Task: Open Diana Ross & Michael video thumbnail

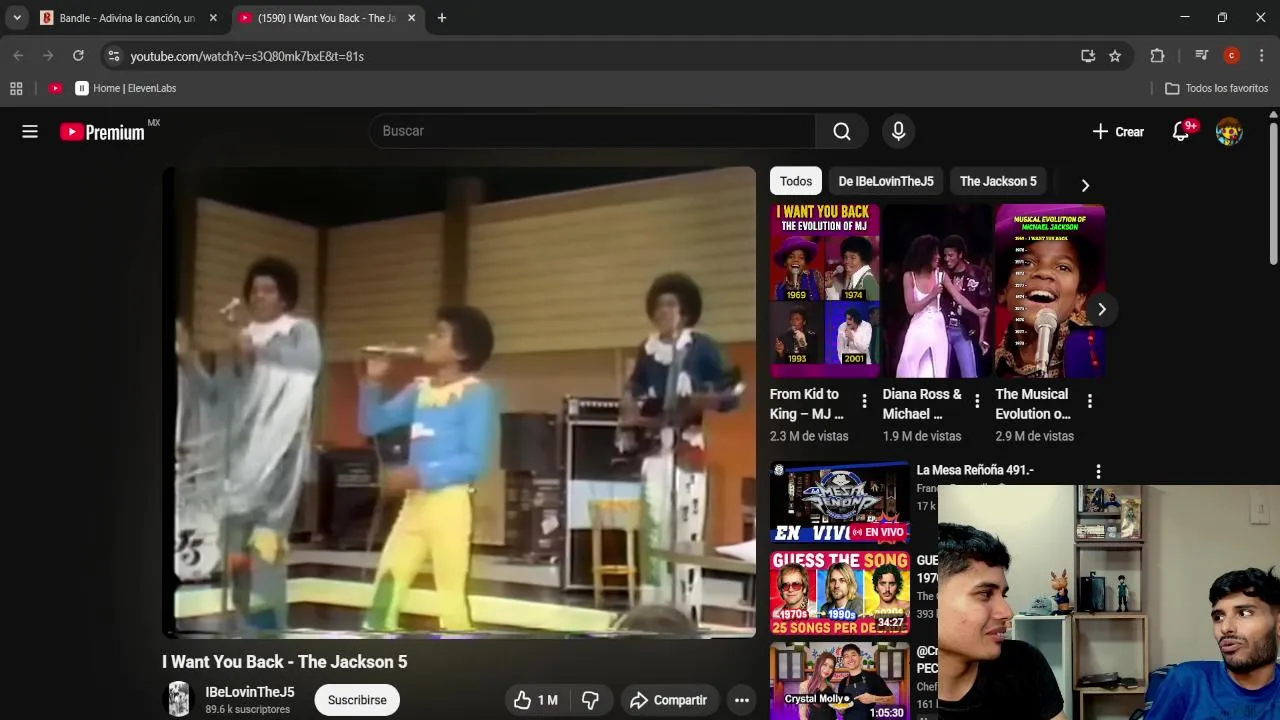Action: coord(937,291)
